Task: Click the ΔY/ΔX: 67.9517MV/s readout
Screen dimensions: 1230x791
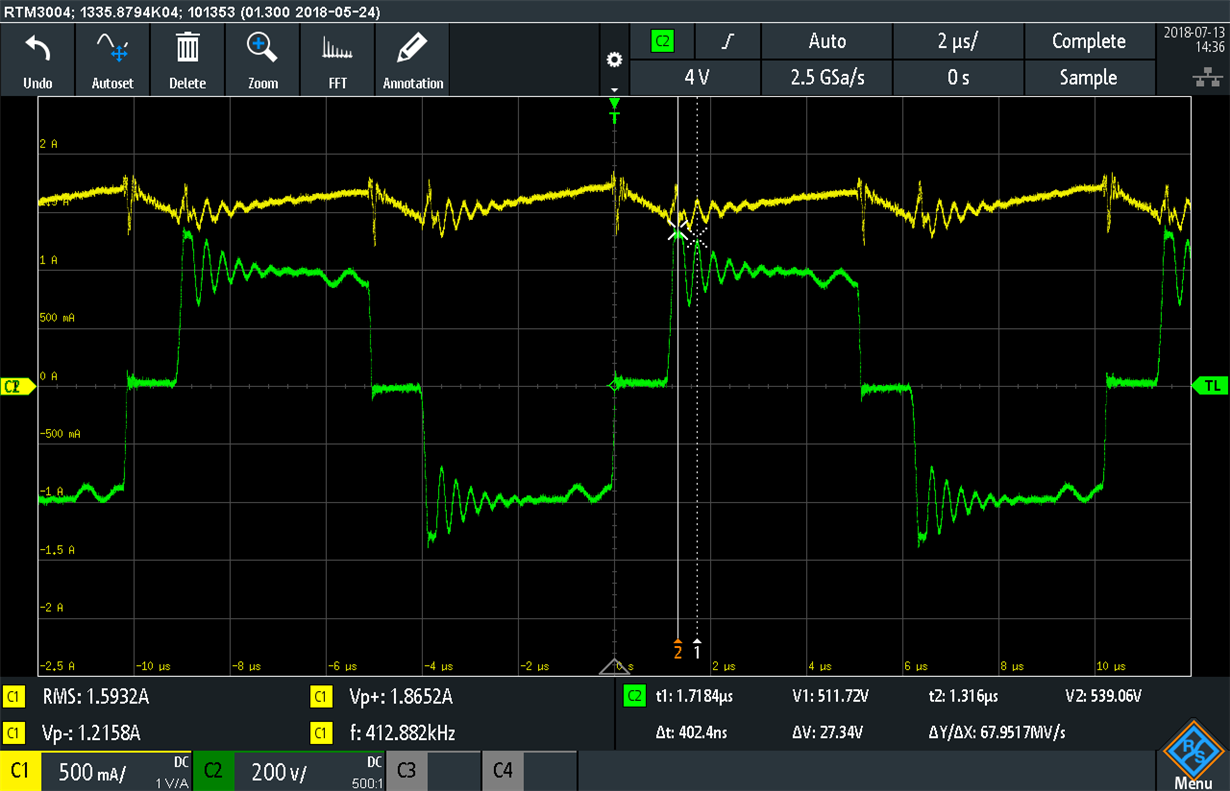Action: 996,733
